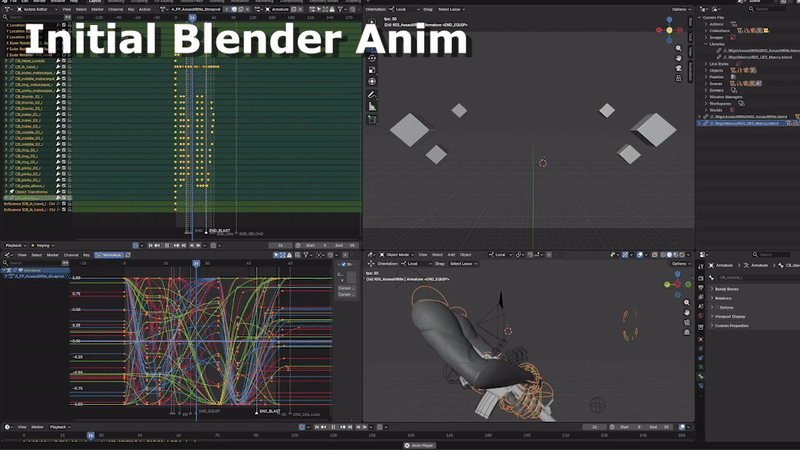This screenshot has height=450, width=800.
Task: Toggle snapping magnet in bottom viewport header
Action: tap(530, 255)
